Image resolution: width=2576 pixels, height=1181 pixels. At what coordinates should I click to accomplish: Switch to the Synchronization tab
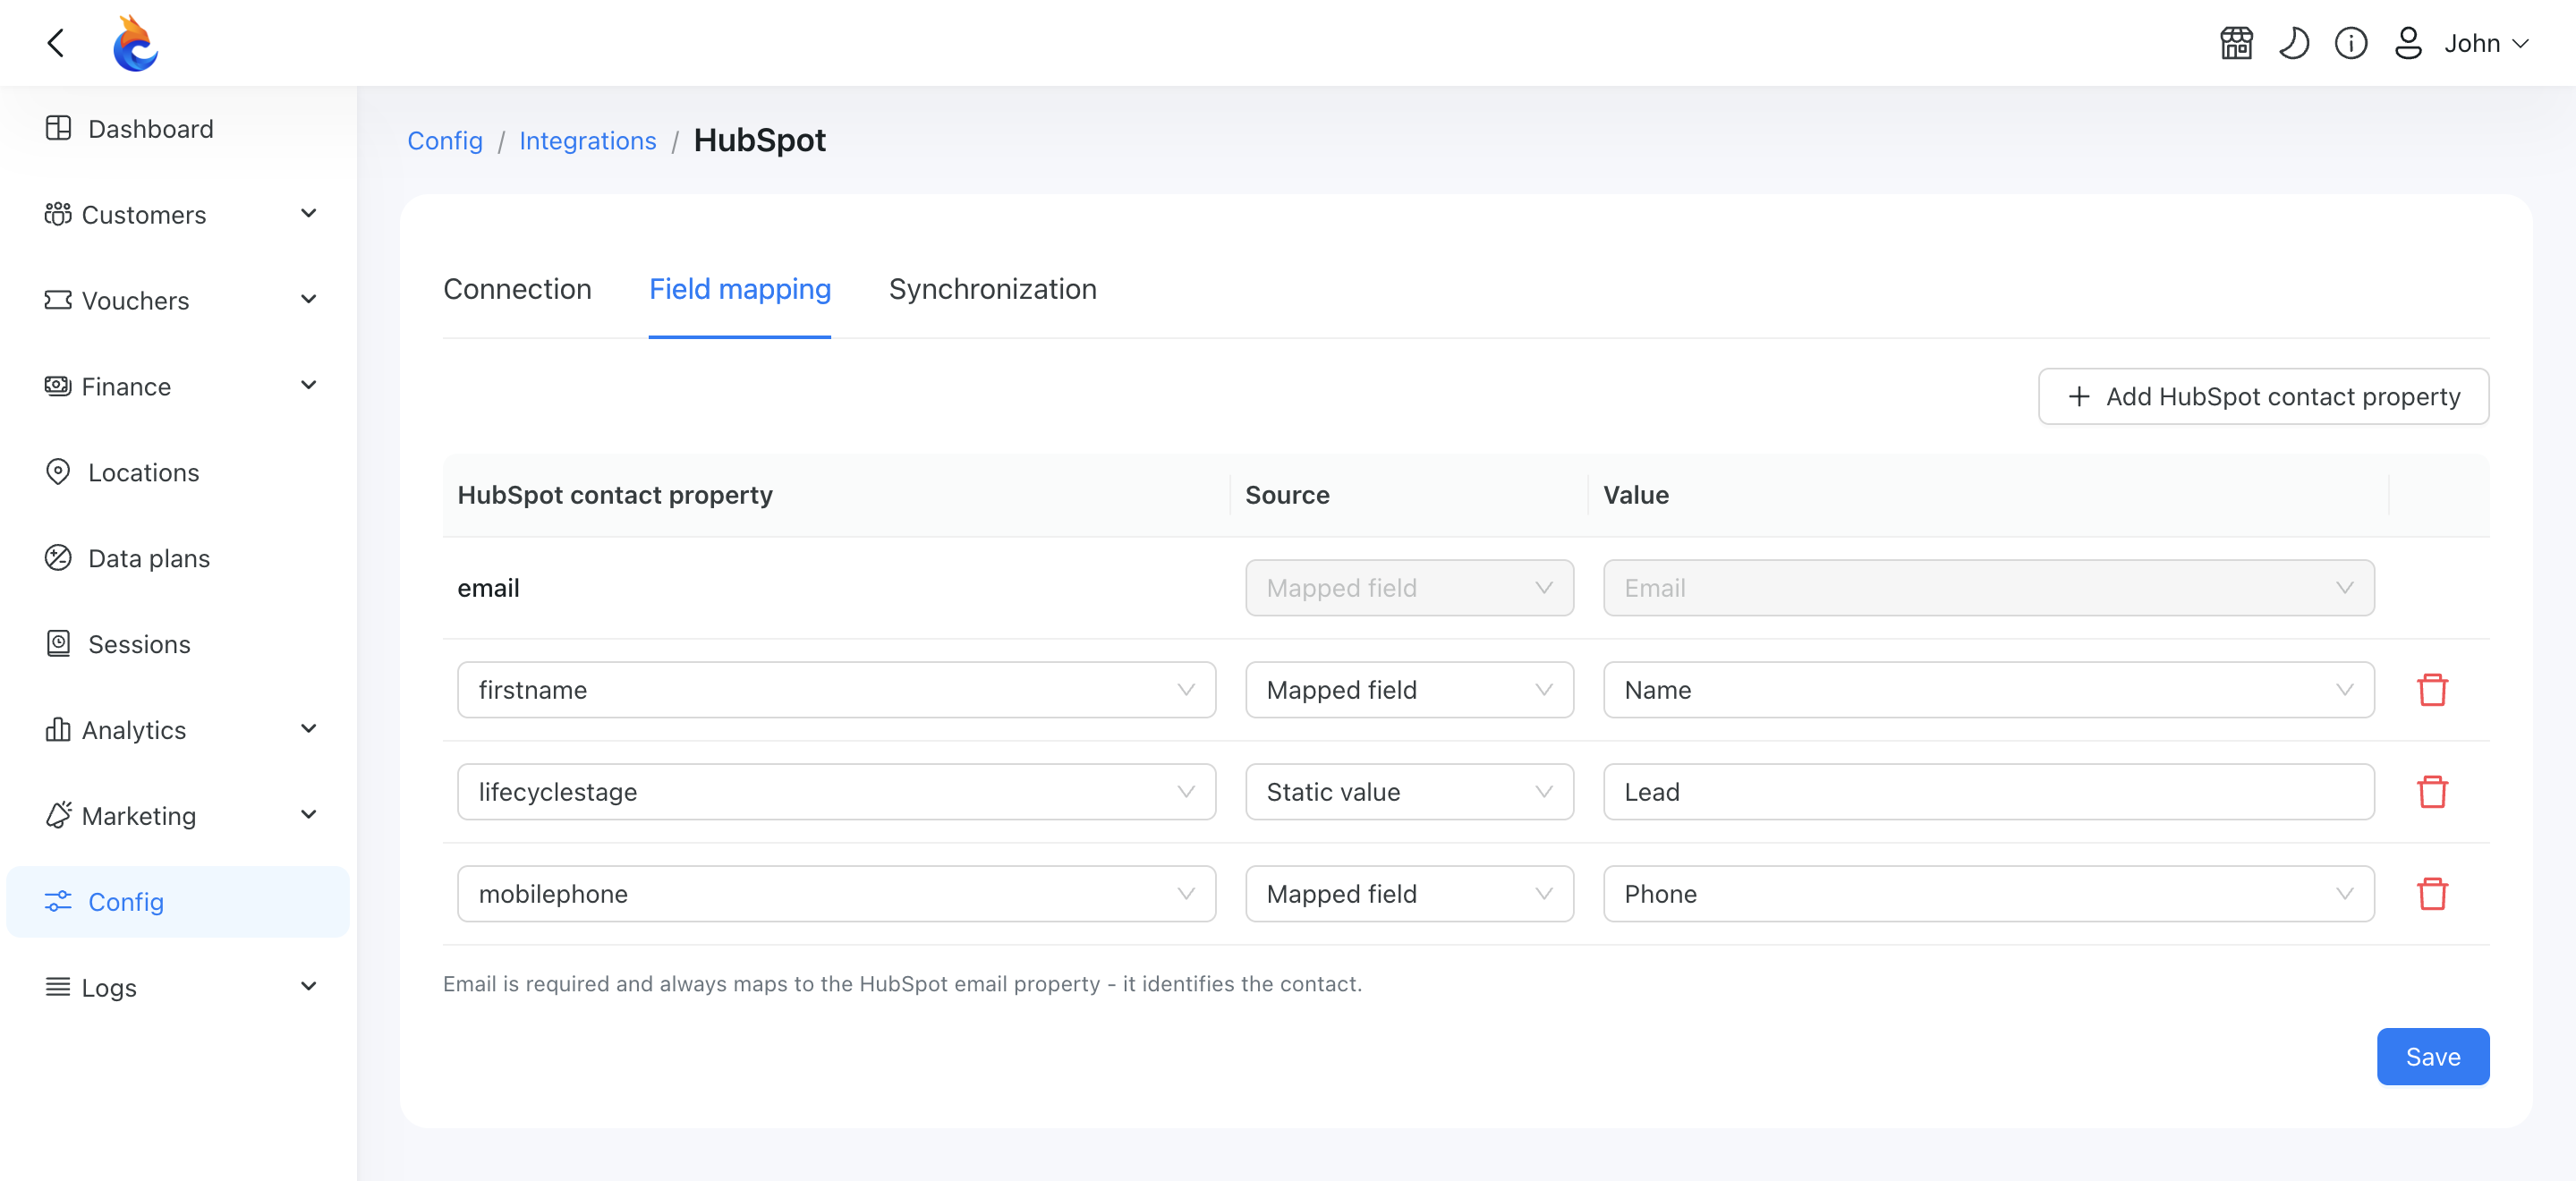[992, 289]
